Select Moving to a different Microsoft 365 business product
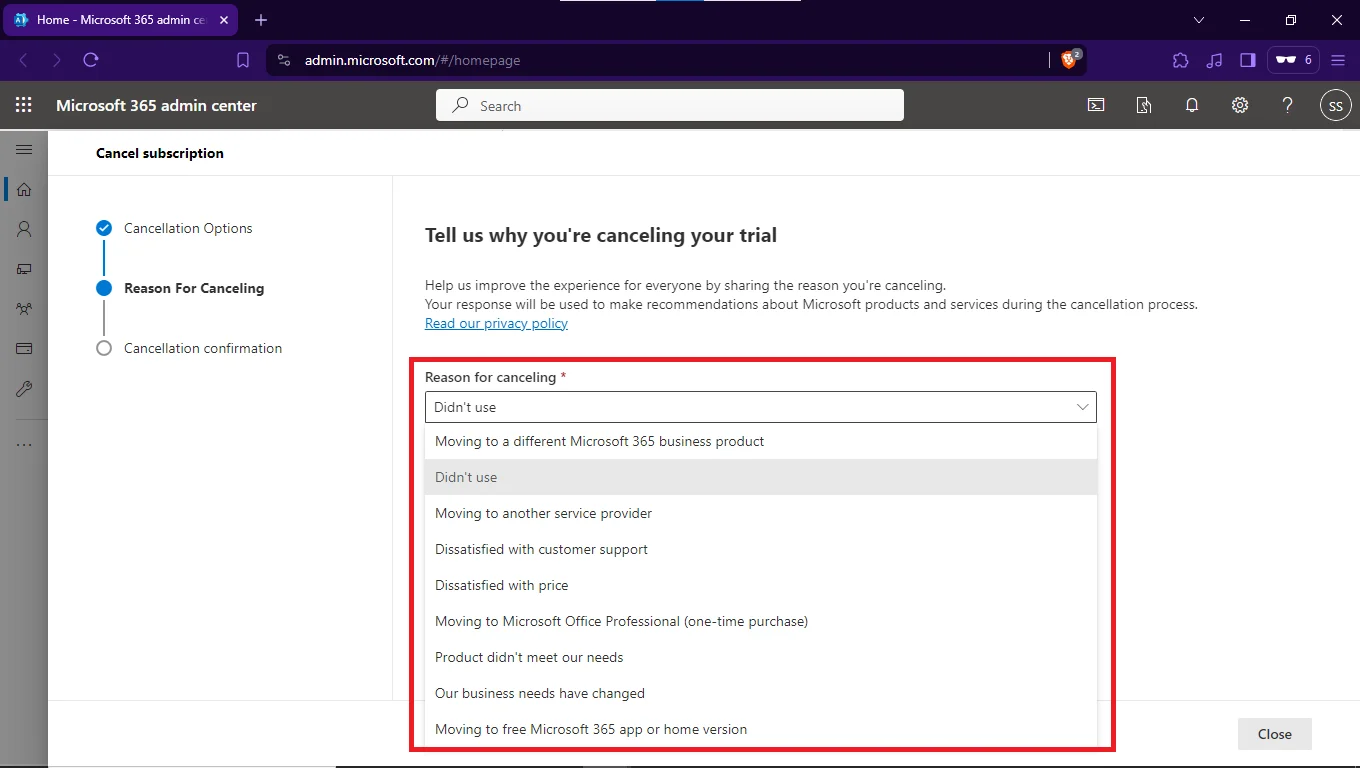 (x=761, y=441)
